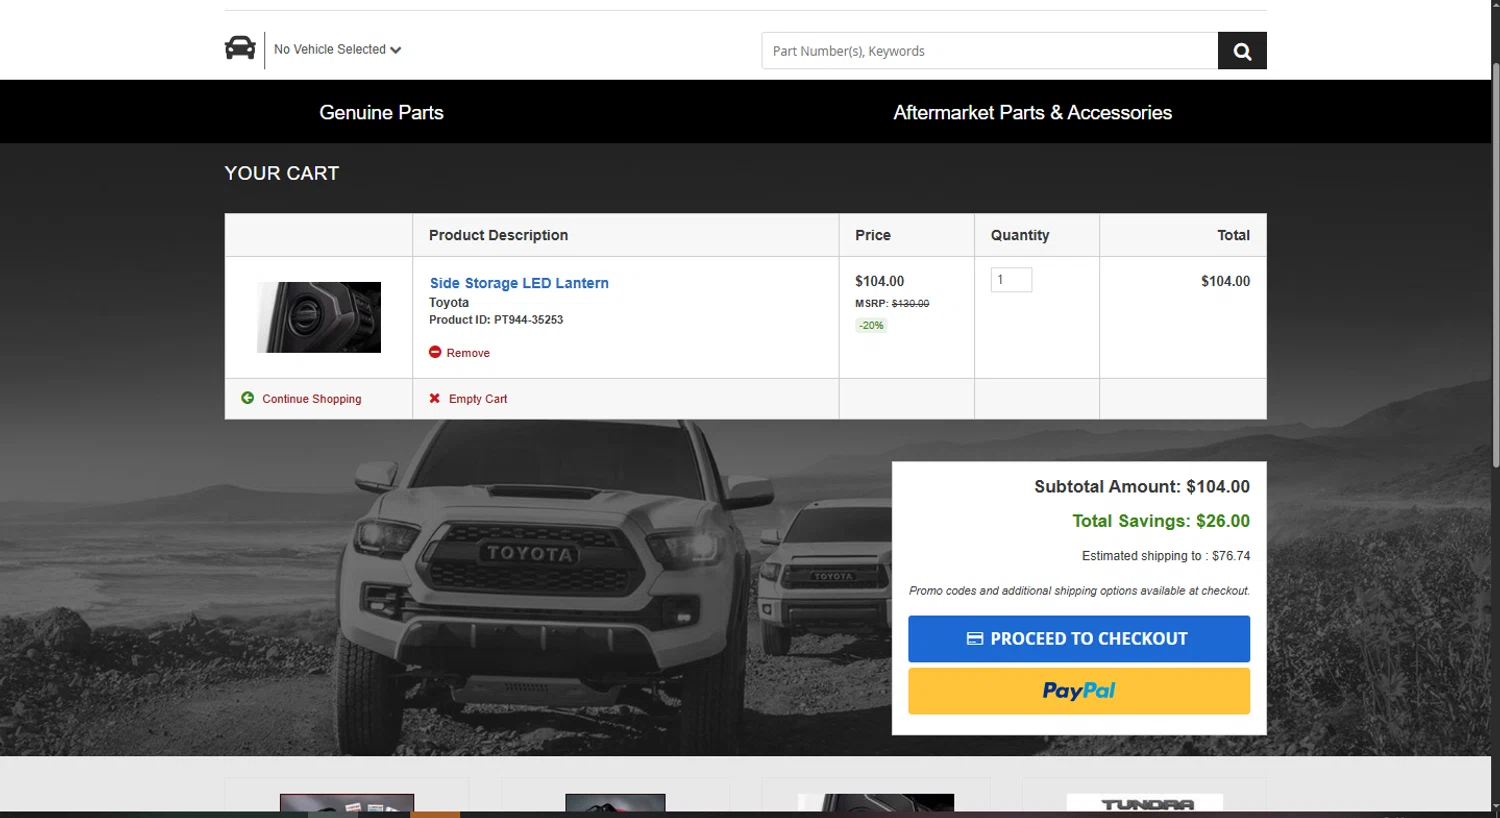Open the Genuine Parts menu
Image resolution: width=1500 pixels, height=818 pixels.
(381, 112)
